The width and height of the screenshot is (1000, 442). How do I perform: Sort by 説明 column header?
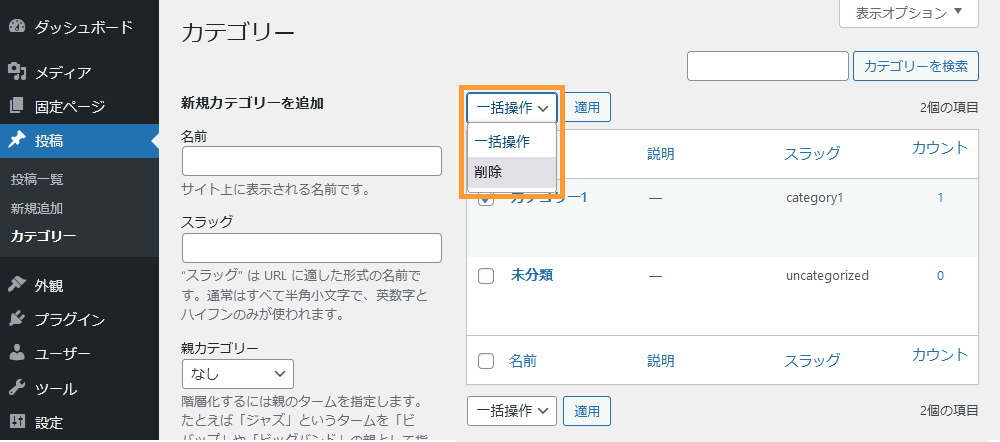pyautogui.click(x=661, y=153)
